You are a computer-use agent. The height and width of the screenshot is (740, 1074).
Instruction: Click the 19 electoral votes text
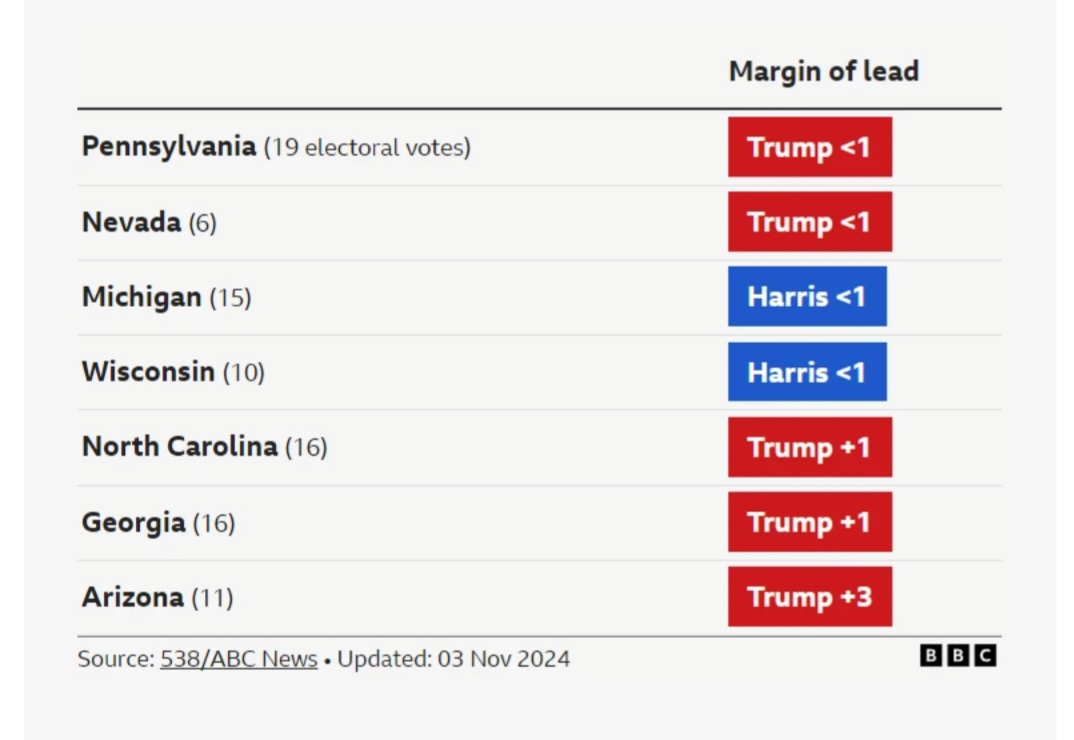[367, 148]
